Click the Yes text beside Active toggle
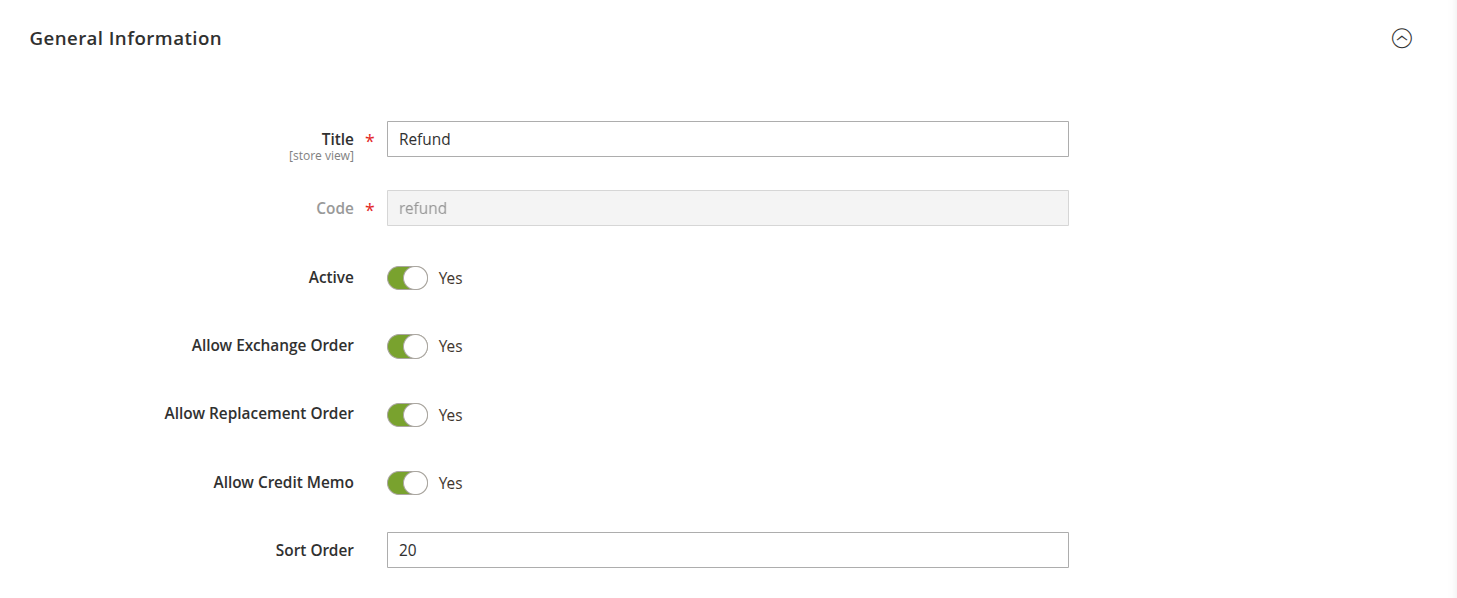The width and height of the screenshot is (1457, 598). [x=451, y=278]
